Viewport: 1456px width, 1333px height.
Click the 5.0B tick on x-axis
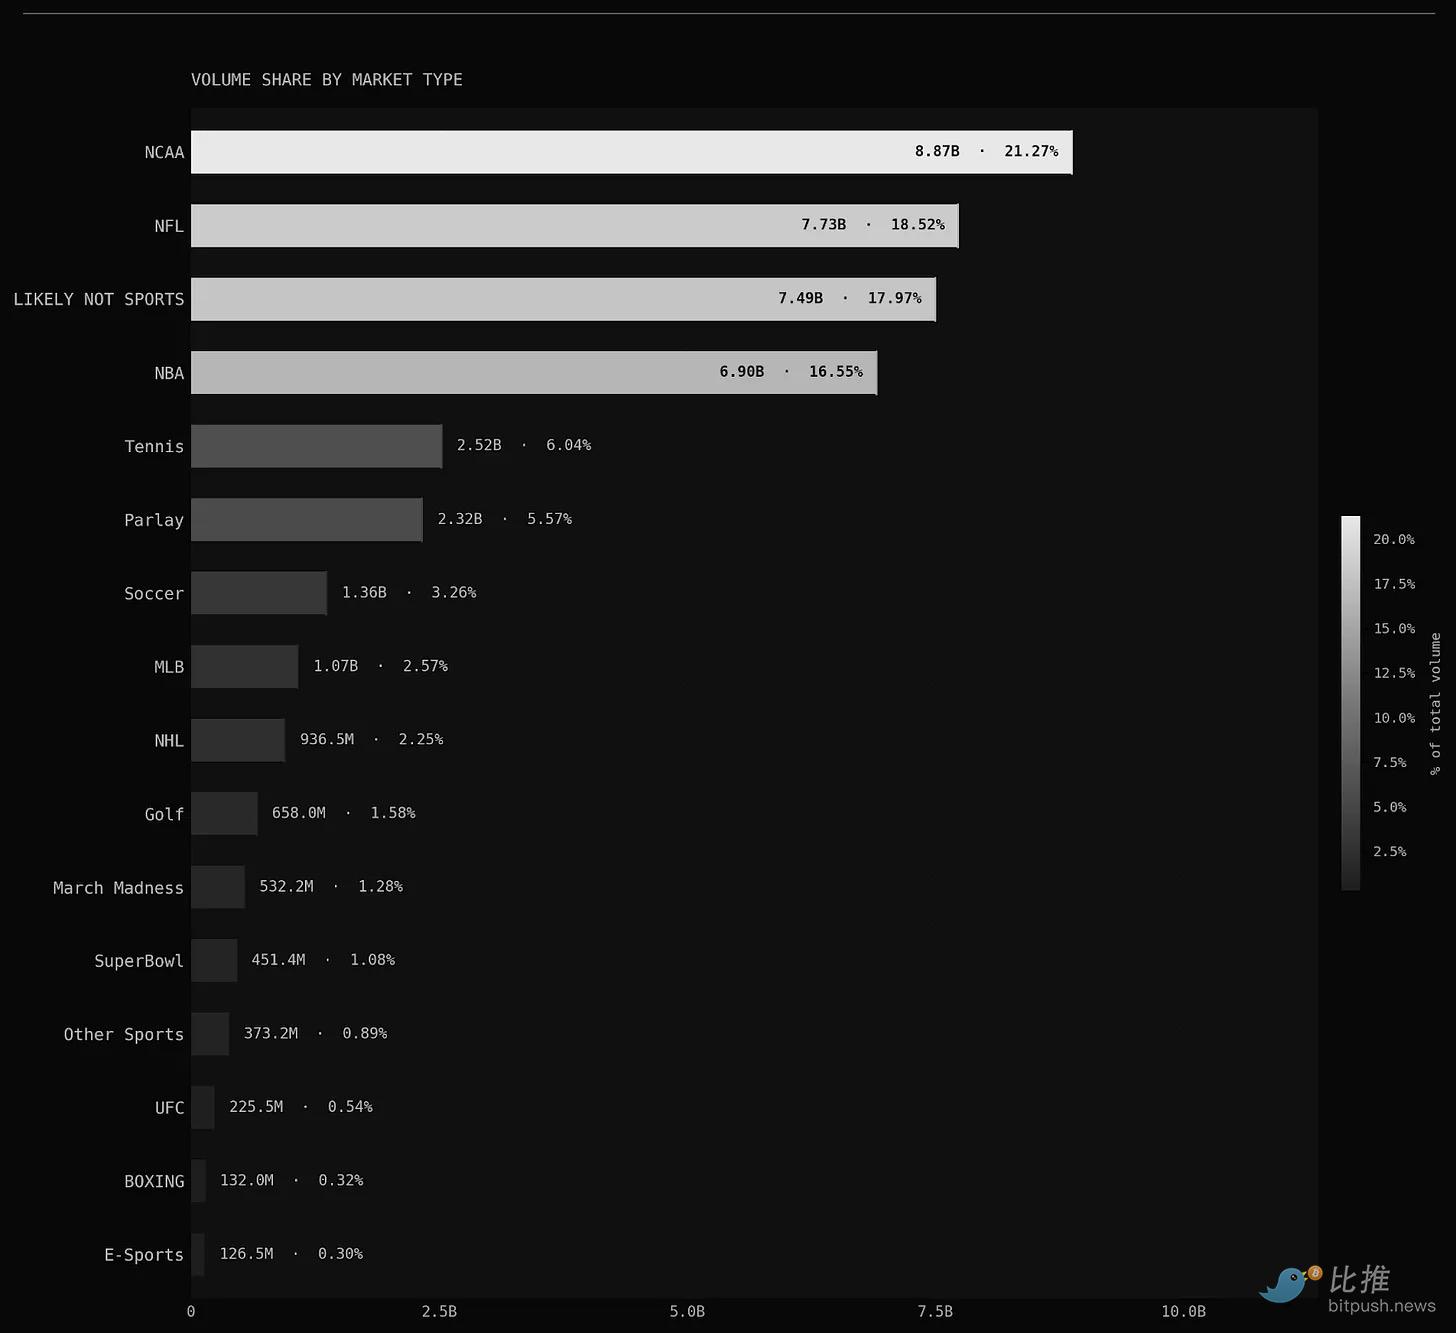[687, 1311]
